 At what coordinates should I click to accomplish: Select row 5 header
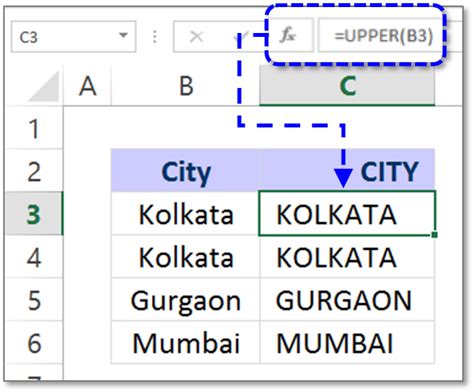pos(34,299)
